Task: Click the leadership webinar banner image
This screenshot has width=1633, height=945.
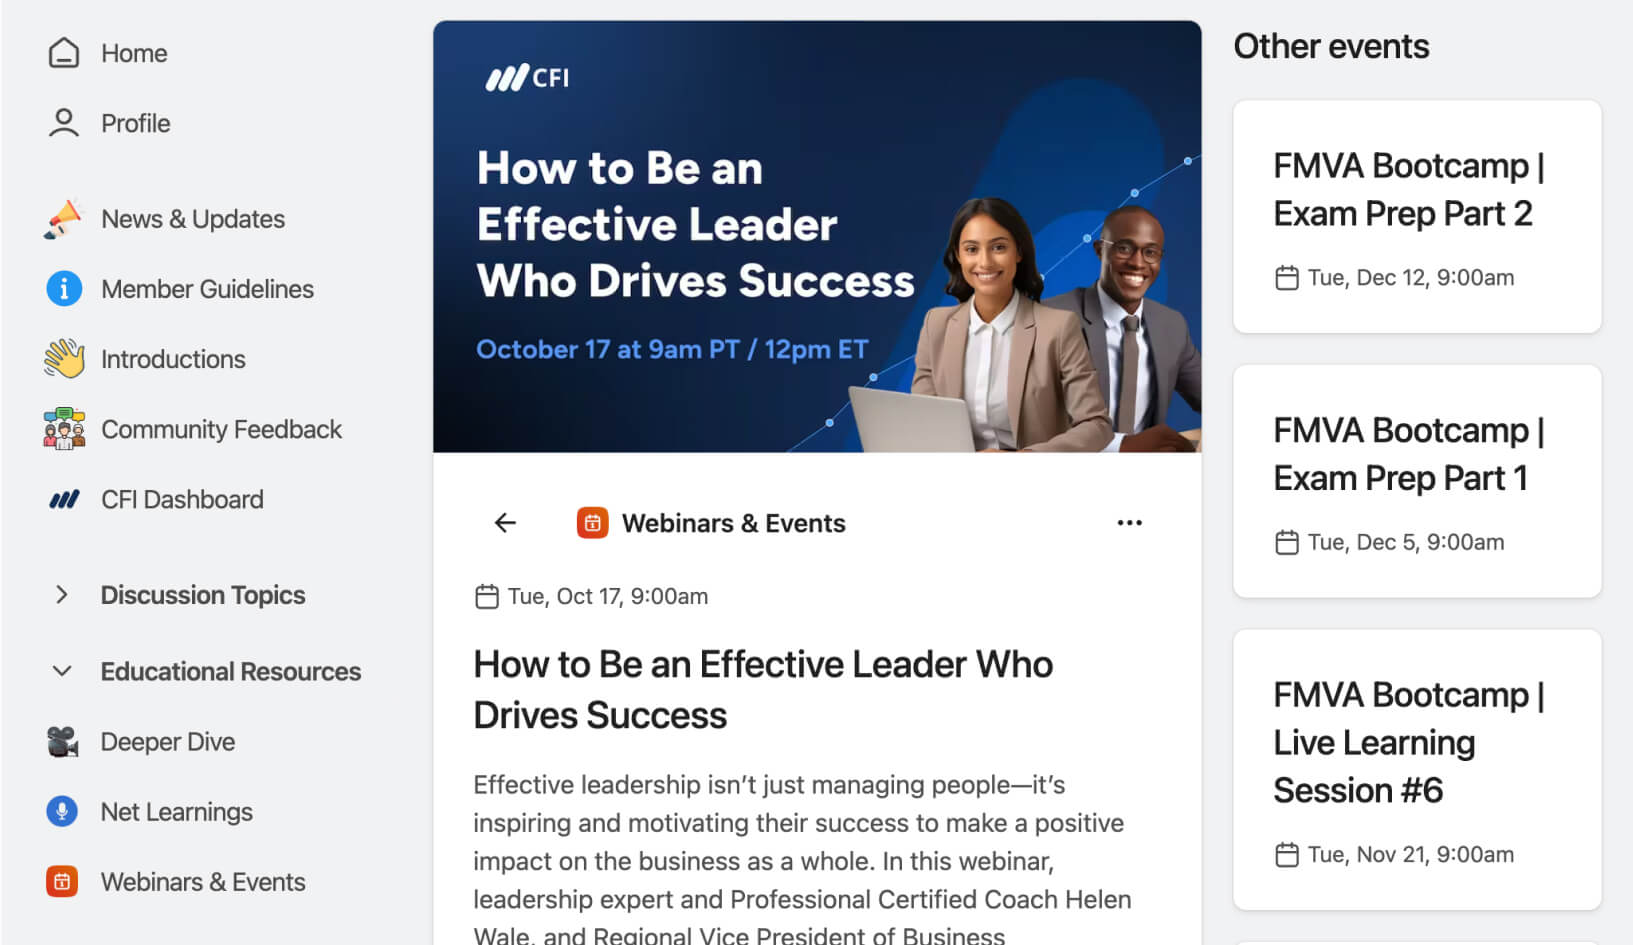Action: (816, 237)
